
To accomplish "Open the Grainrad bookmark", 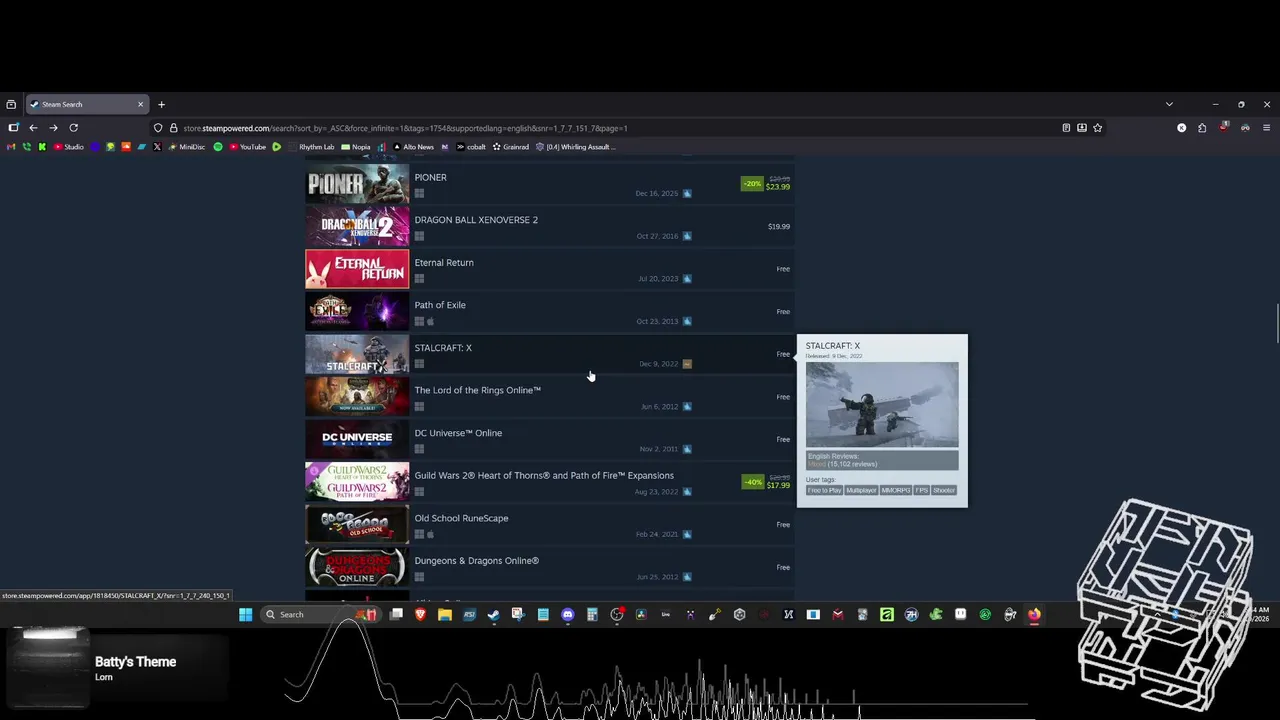I will point(510,147).
